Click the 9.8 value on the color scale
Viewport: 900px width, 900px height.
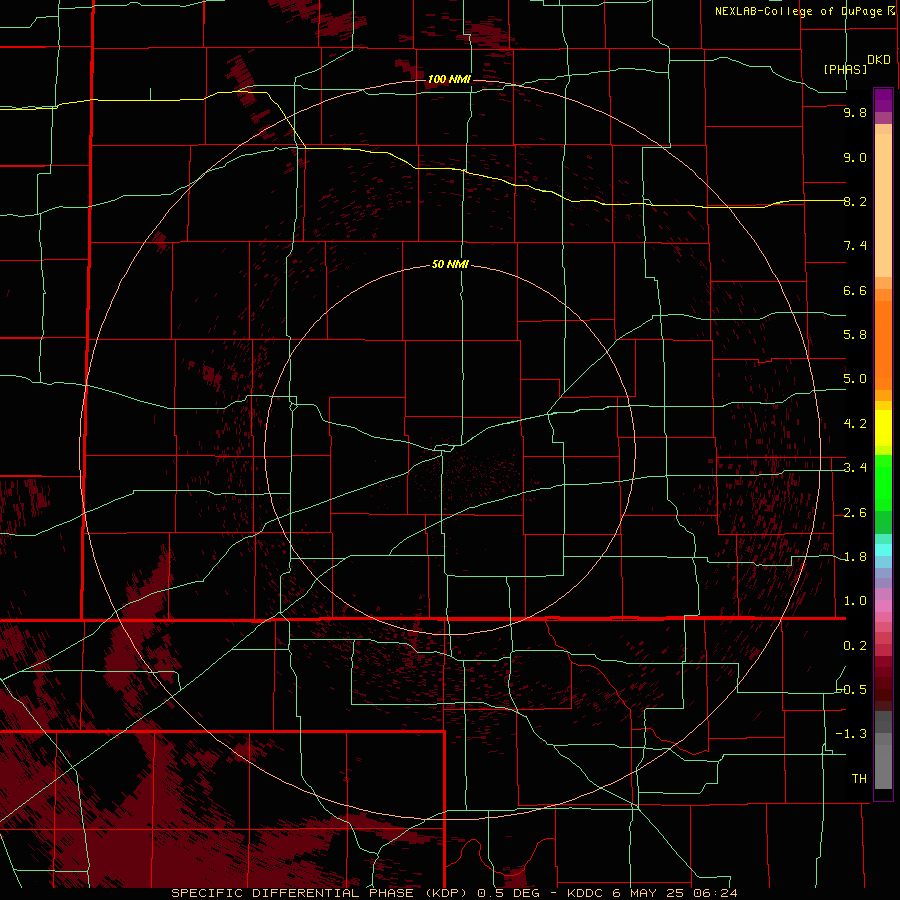[x=855, y=112]
